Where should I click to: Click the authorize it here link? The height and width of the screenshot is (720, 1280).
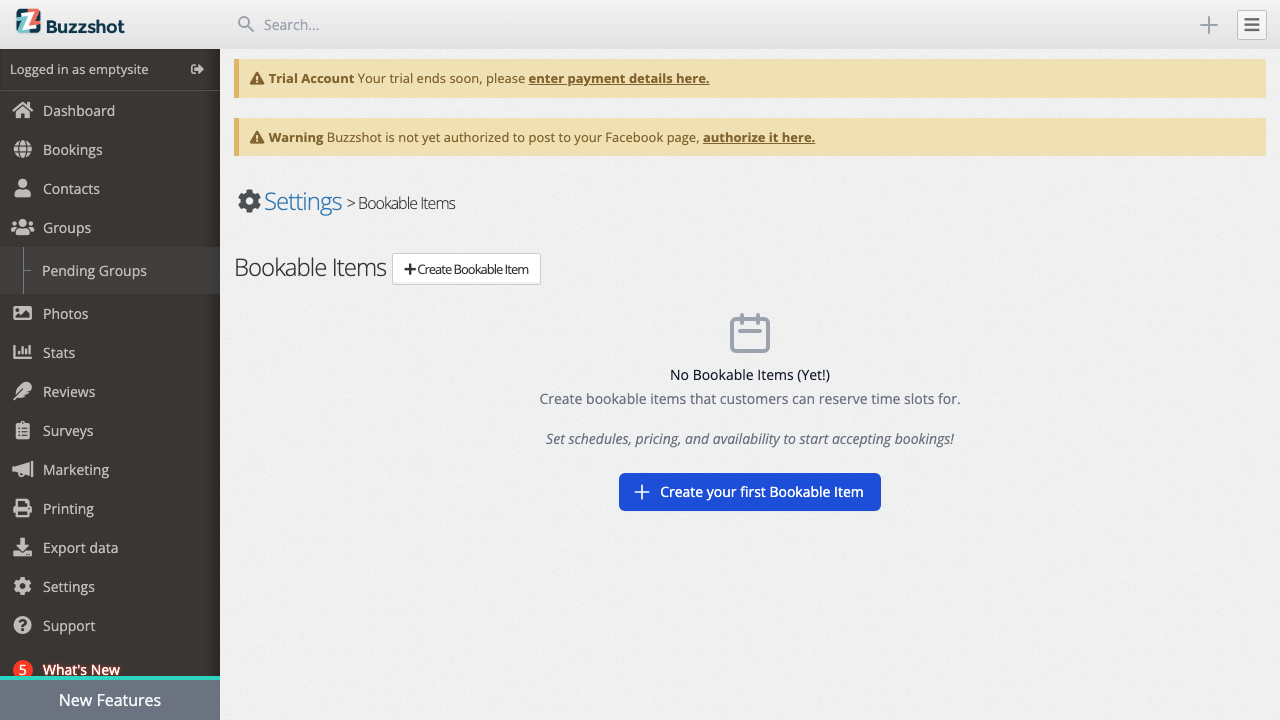coord(758,137)
